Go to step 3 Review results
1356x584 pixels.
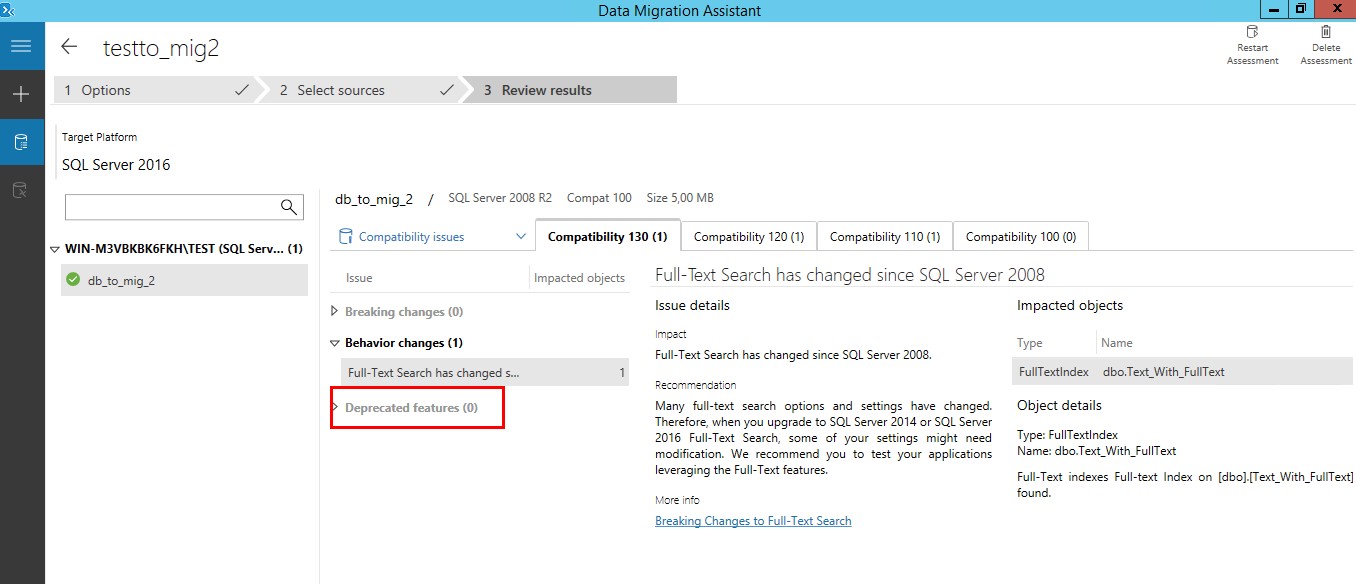574,90
